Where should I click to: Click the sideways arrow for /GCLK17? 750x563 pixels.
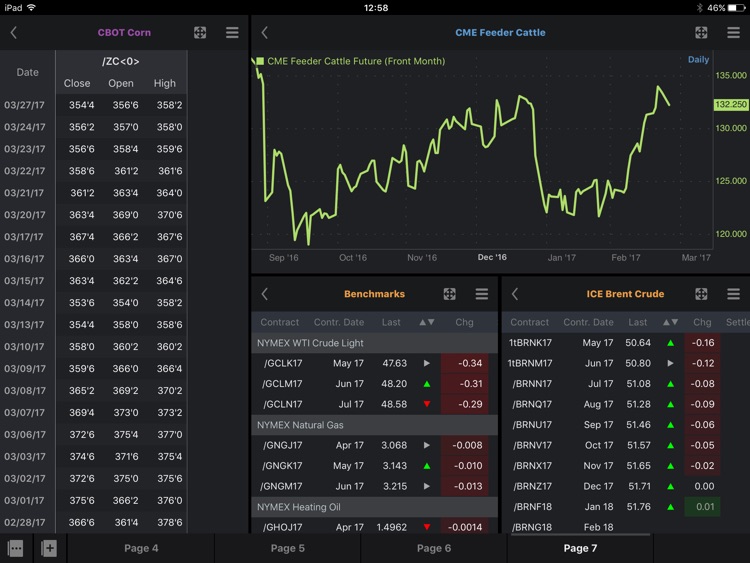pos(427,363)
